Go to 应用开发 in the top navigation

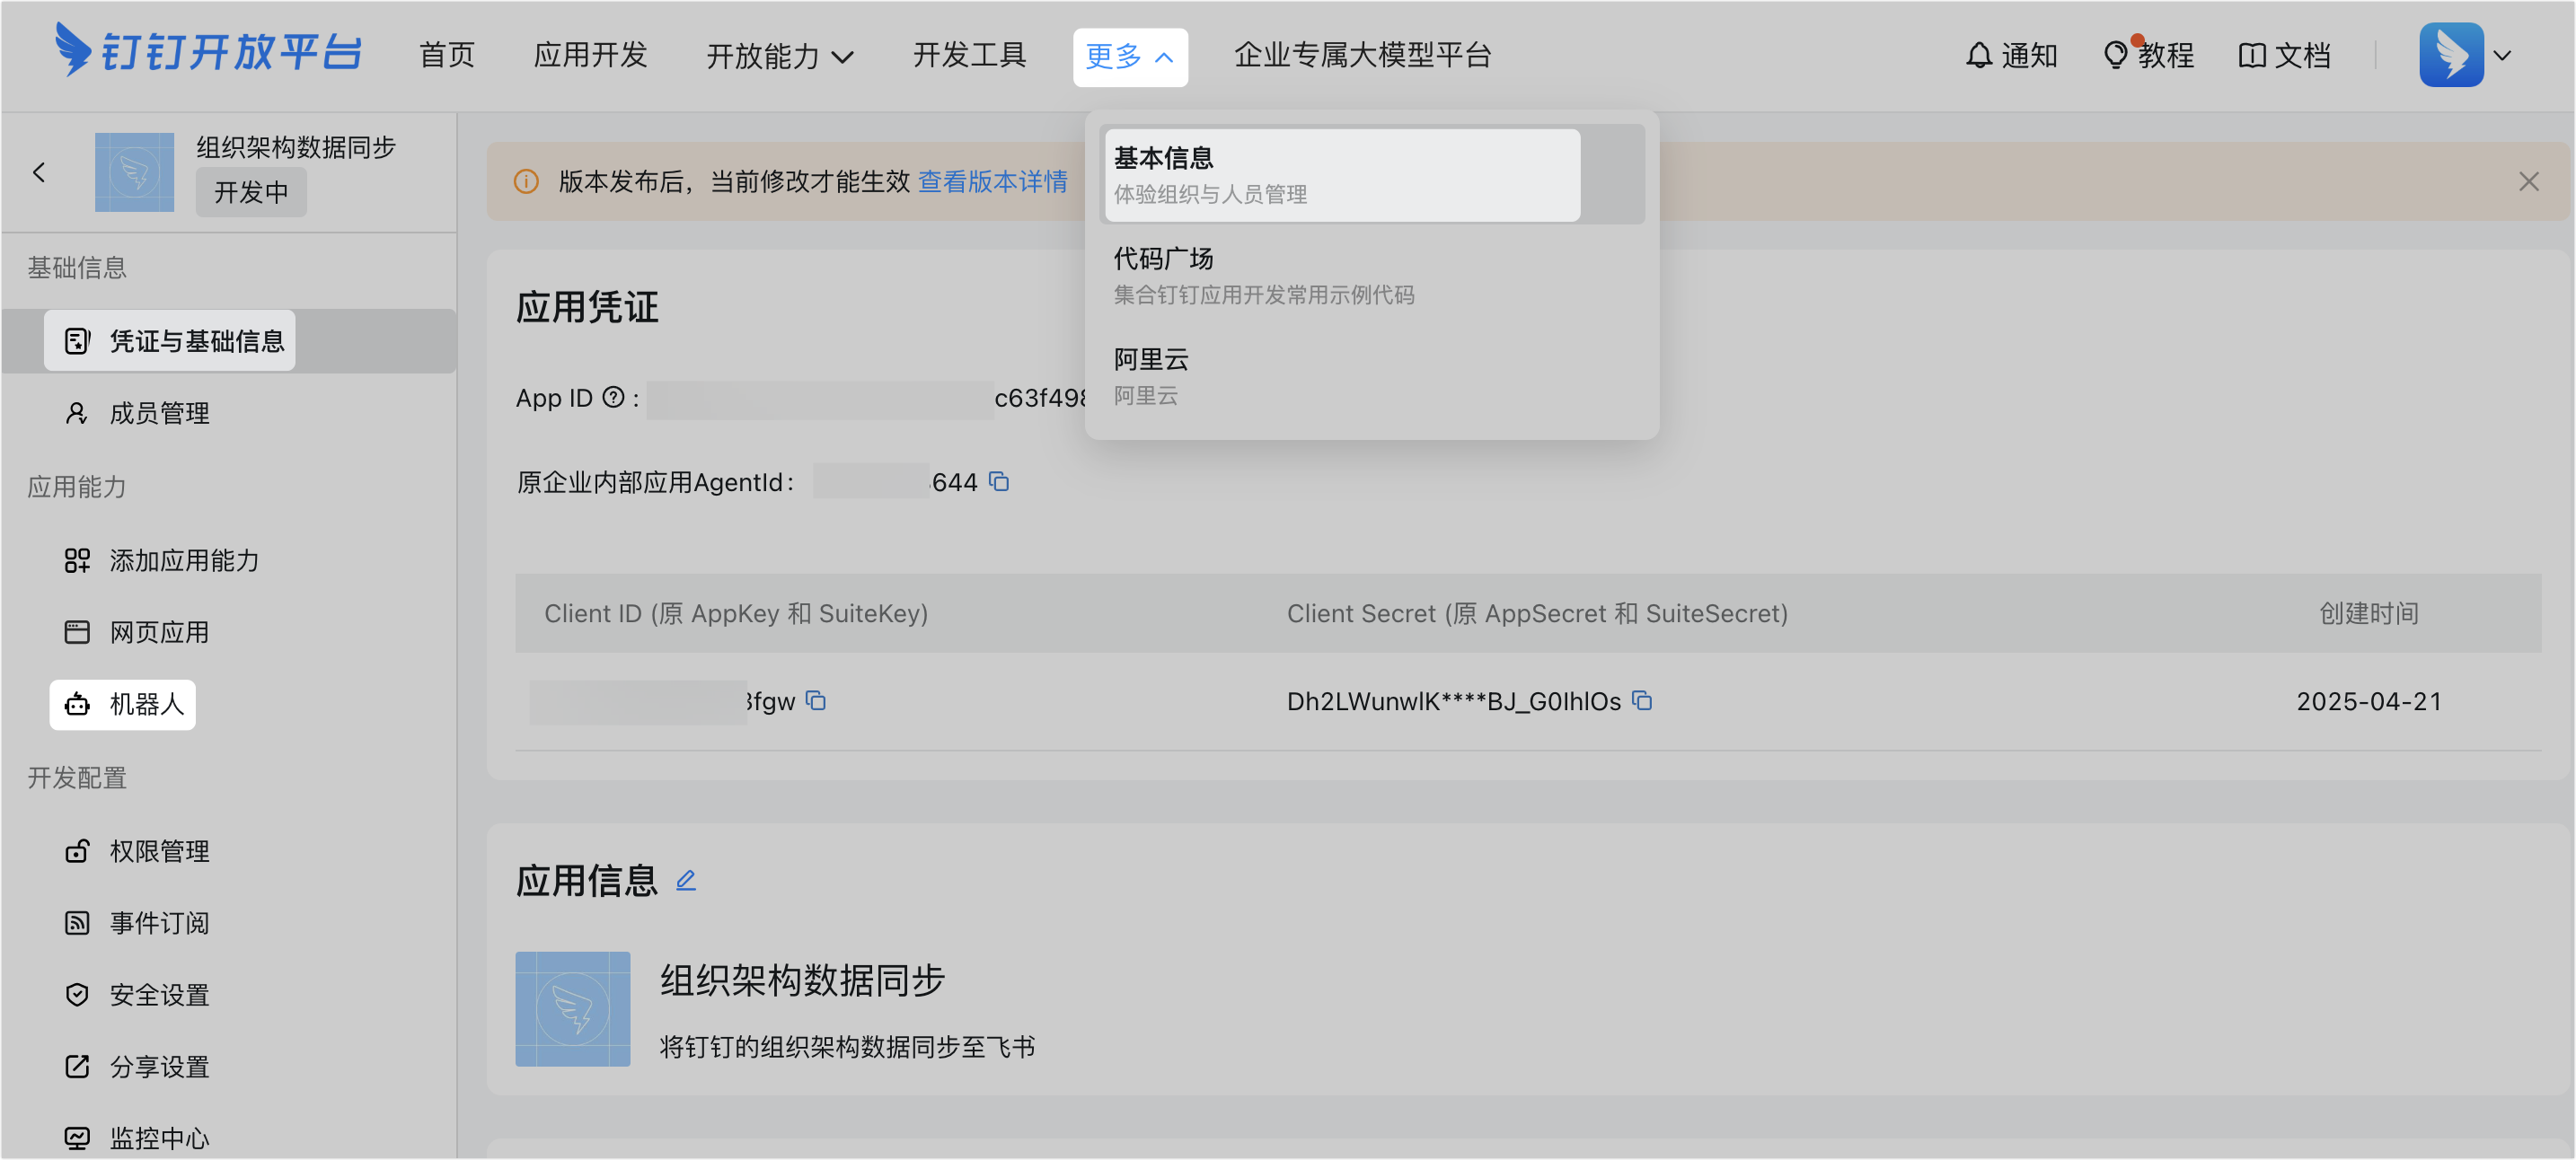click(590, 55)
